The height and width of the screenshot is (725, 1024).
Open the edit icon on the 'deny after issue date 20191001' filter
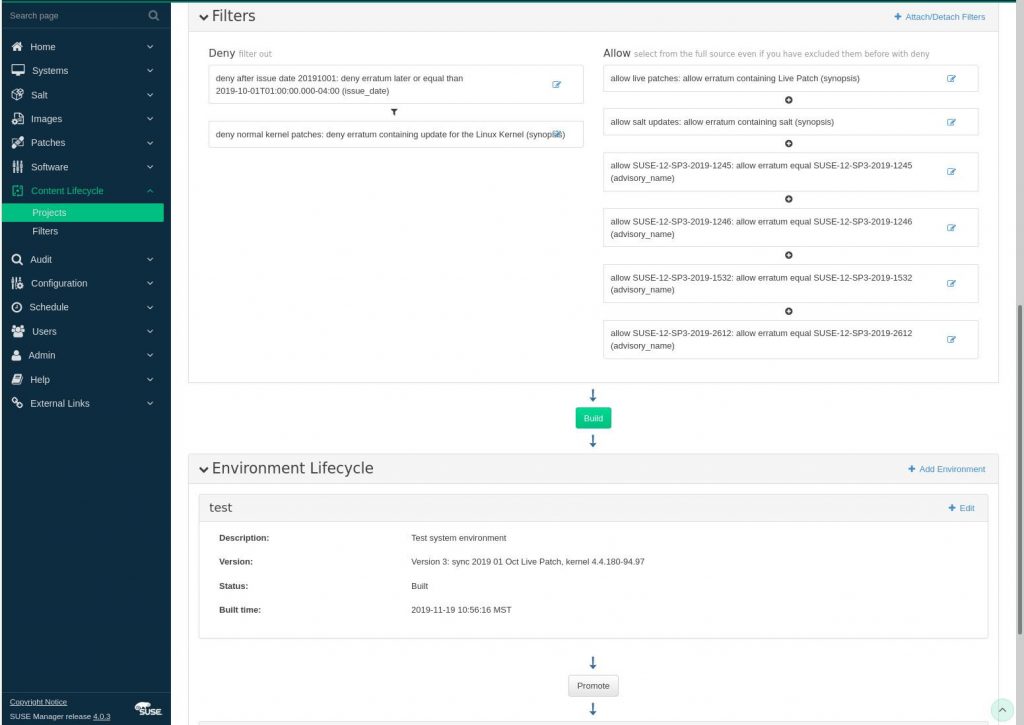coord(557,84)
